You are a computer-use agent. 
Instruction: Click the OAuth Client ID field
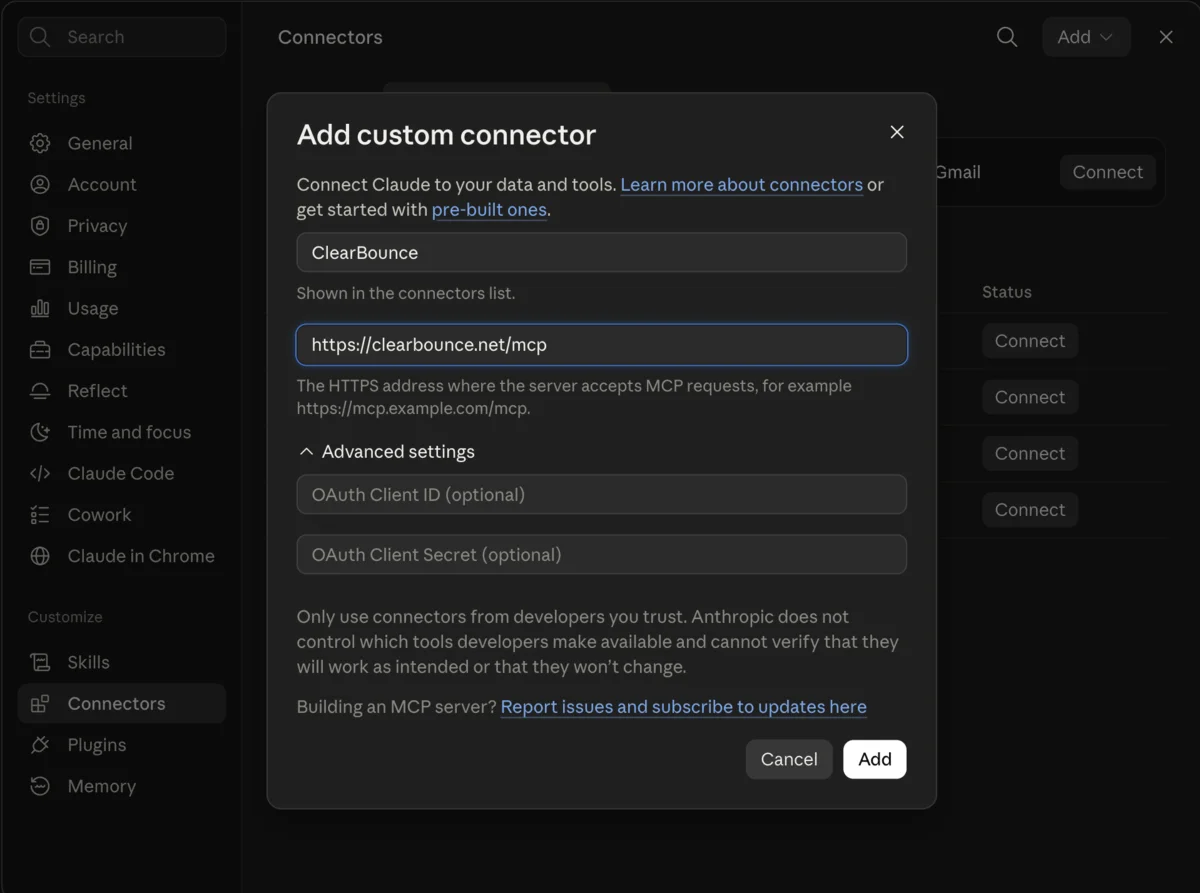click(x=602, y=495)
